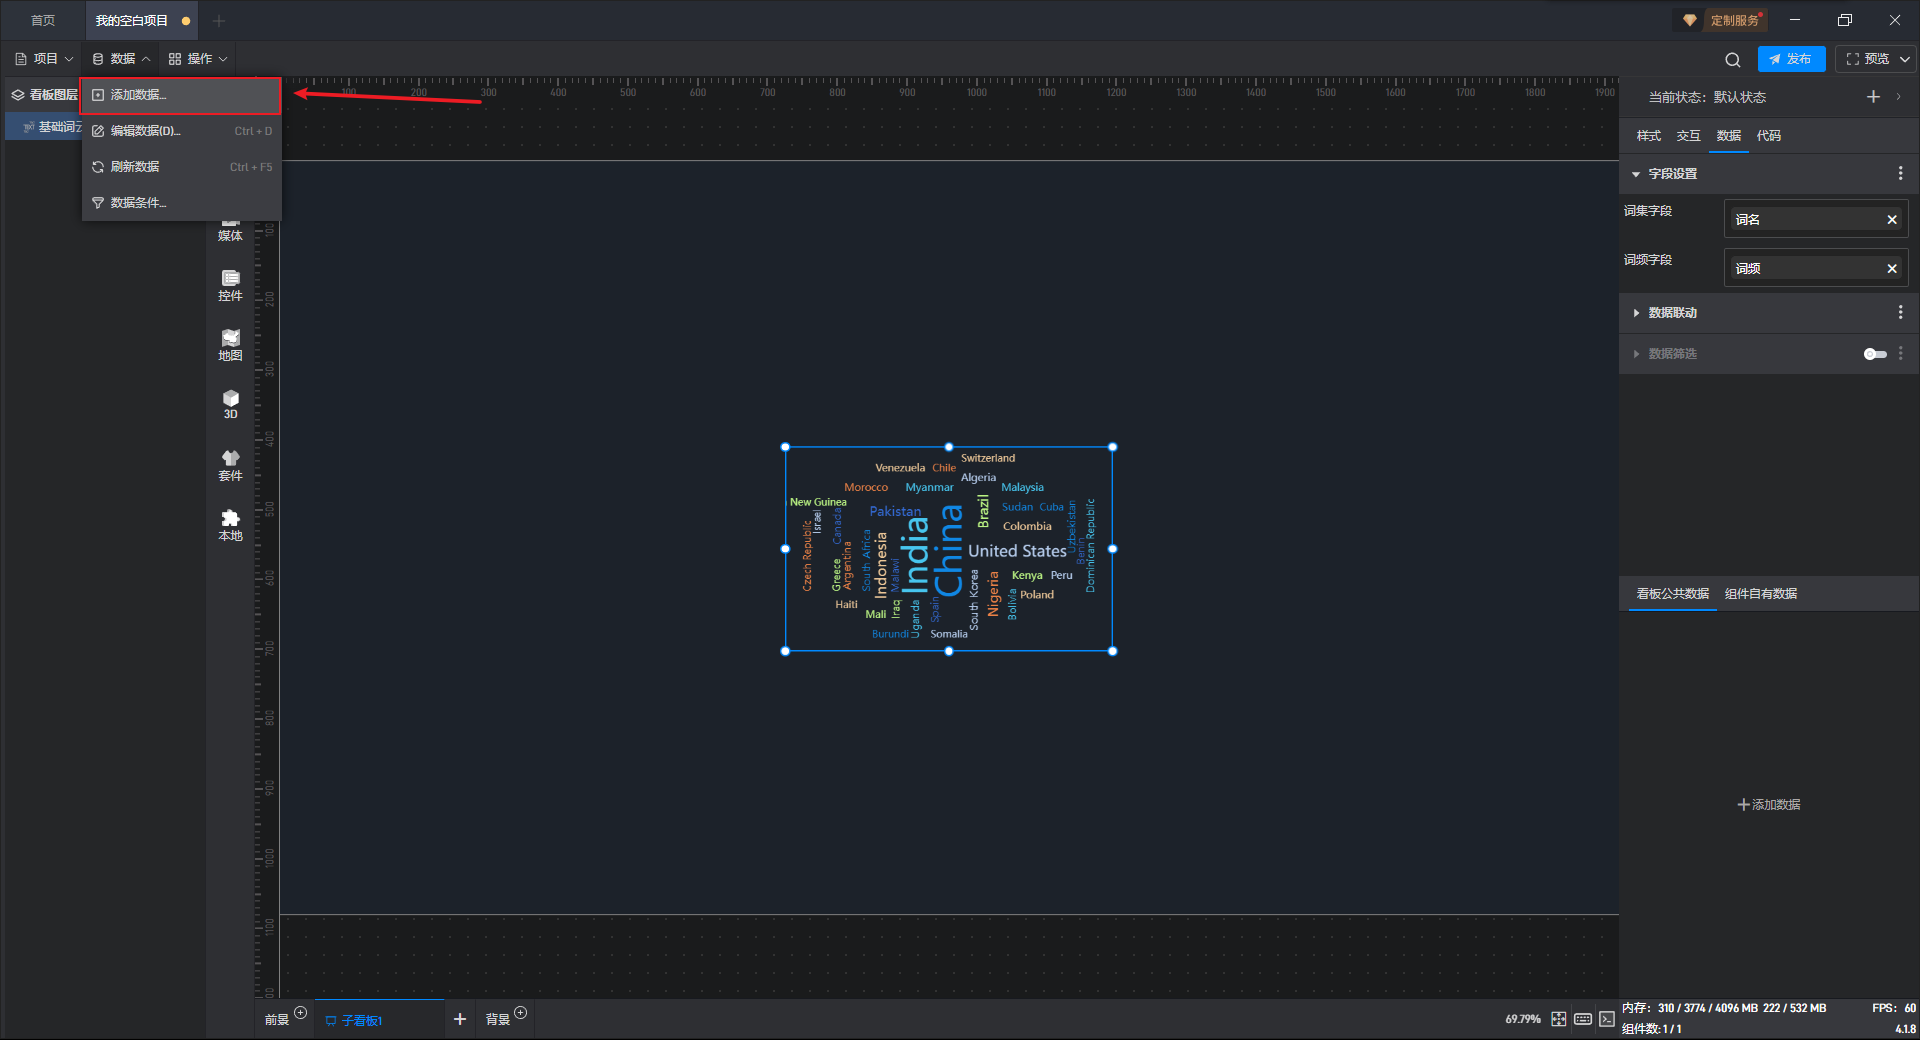Open the console terminal icon
Image resolution: width=1920 pixels, height=1040 pixels.
pos(1607,1019)
